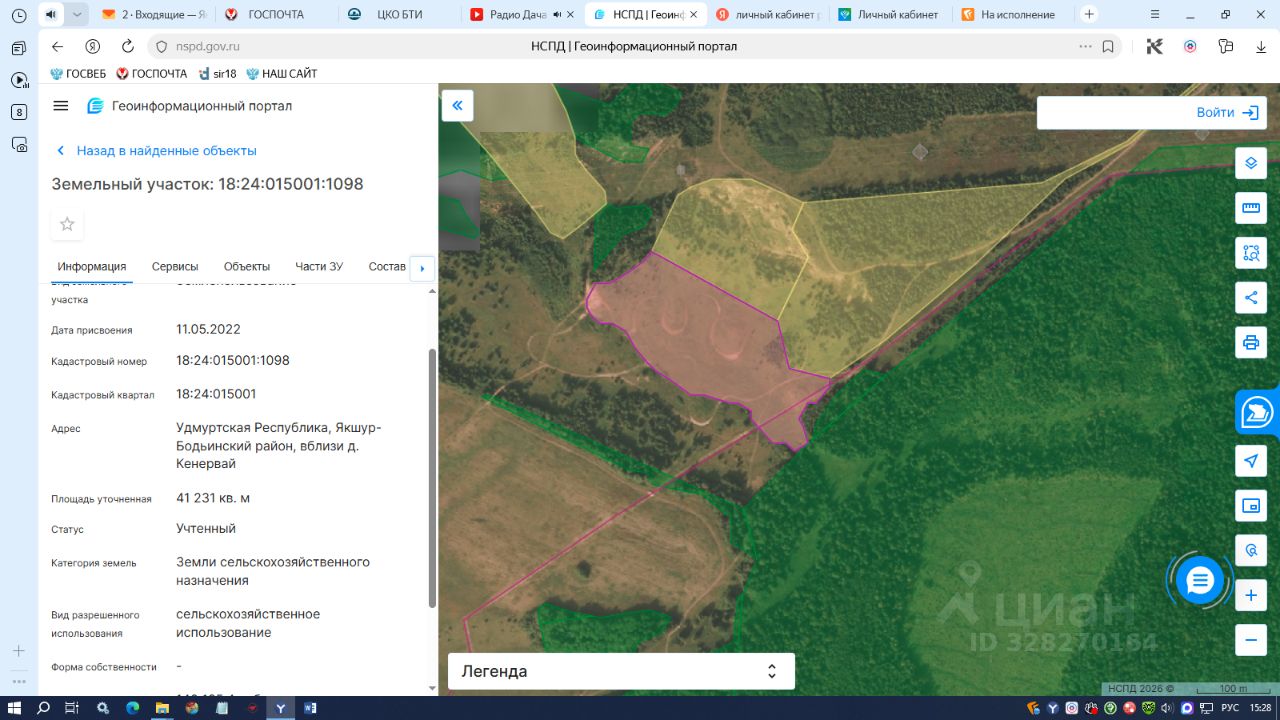Click the cadastral quarter 18:24:015001 value
Image resolution: width=1280 pixels, height=720 pixels.
(x=216, y=394)
